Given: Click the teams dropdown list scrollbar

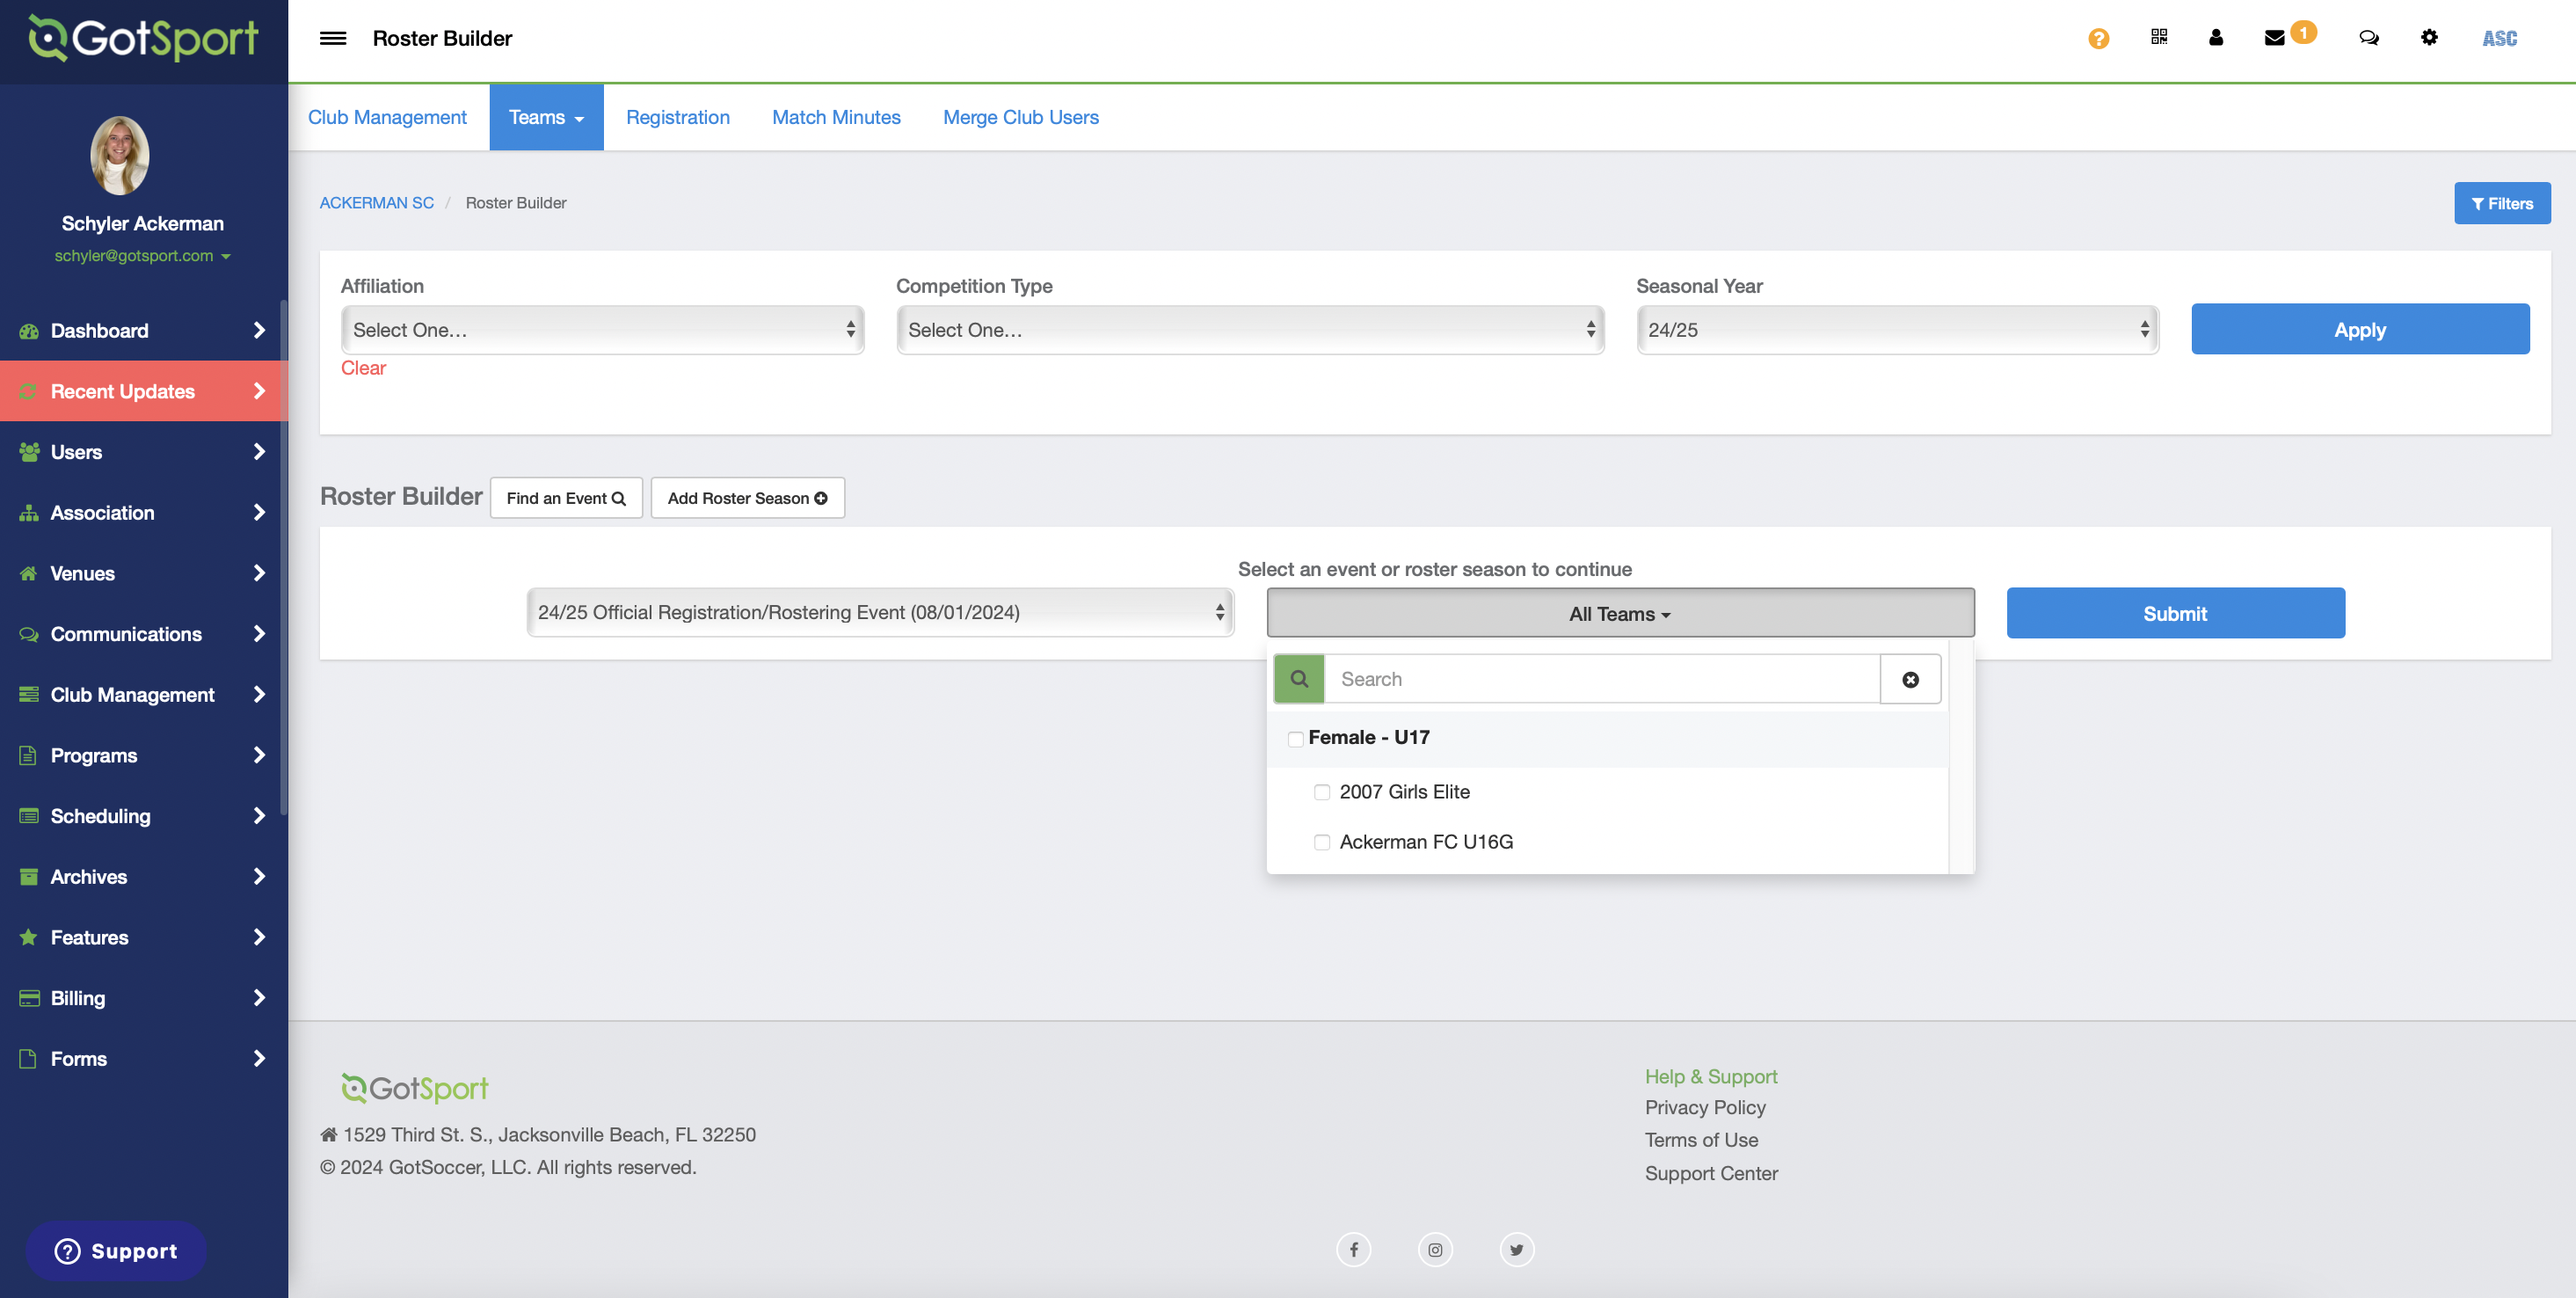Looking at the screenshot, I should click(x=1961, y=757).
